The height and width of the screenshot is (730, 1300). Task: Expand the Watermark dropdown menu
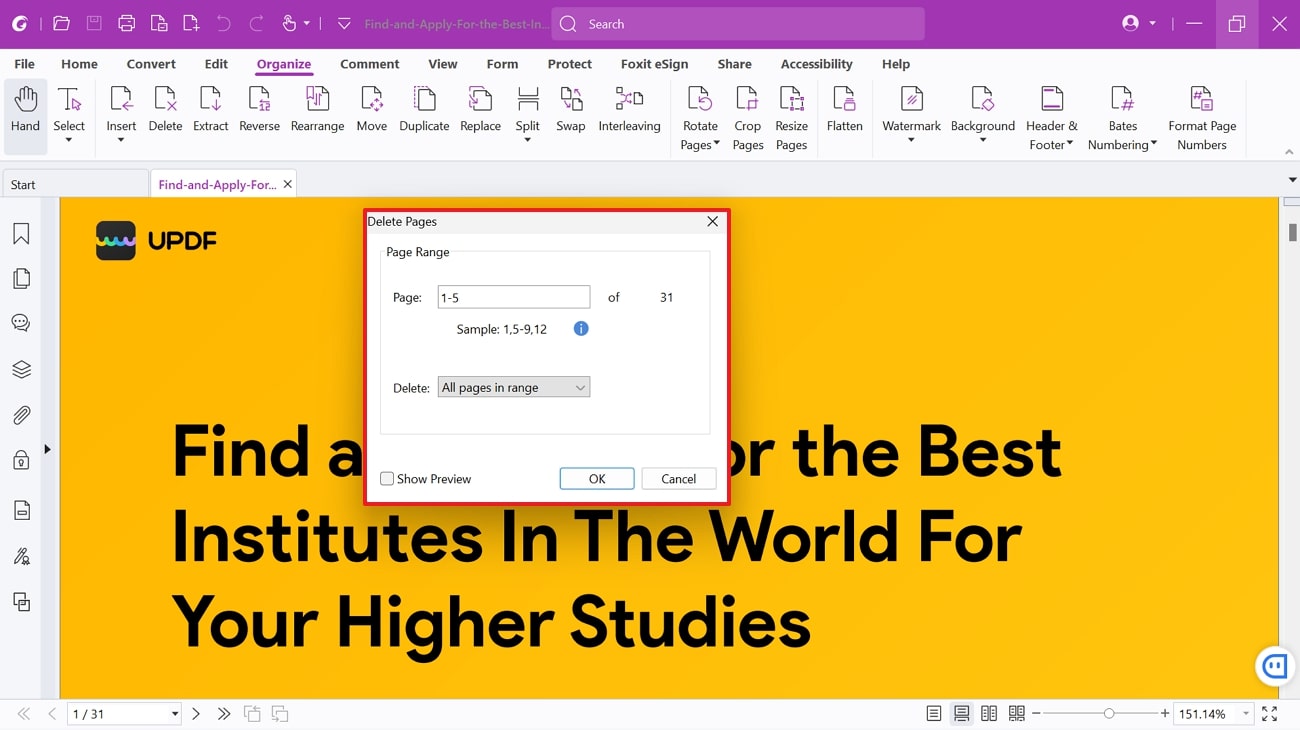tap(911, 141)
